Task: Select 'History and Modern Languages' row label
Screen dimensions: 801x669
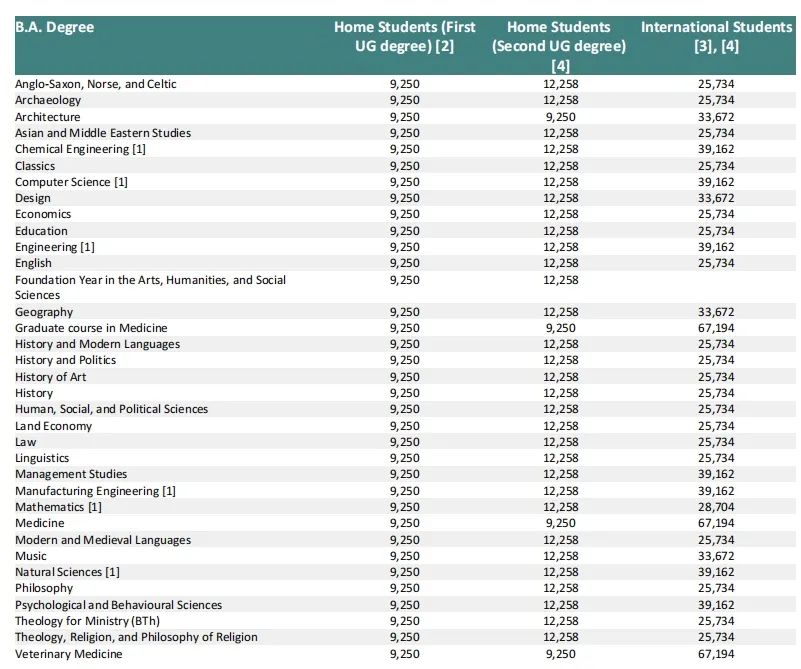Action: (x=97, y=344)
